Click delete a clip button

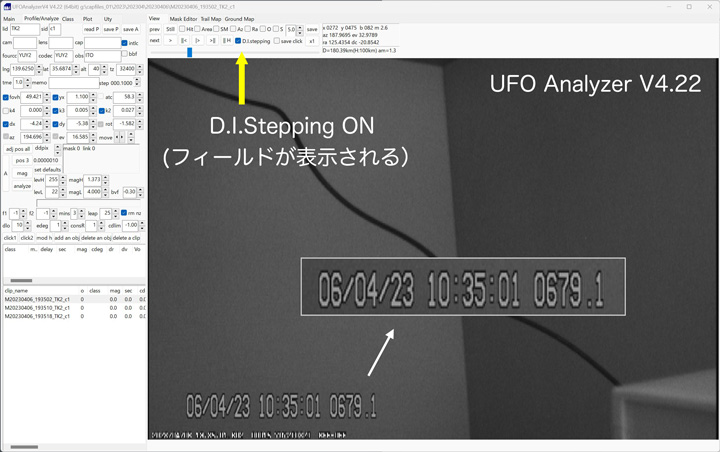126,238
